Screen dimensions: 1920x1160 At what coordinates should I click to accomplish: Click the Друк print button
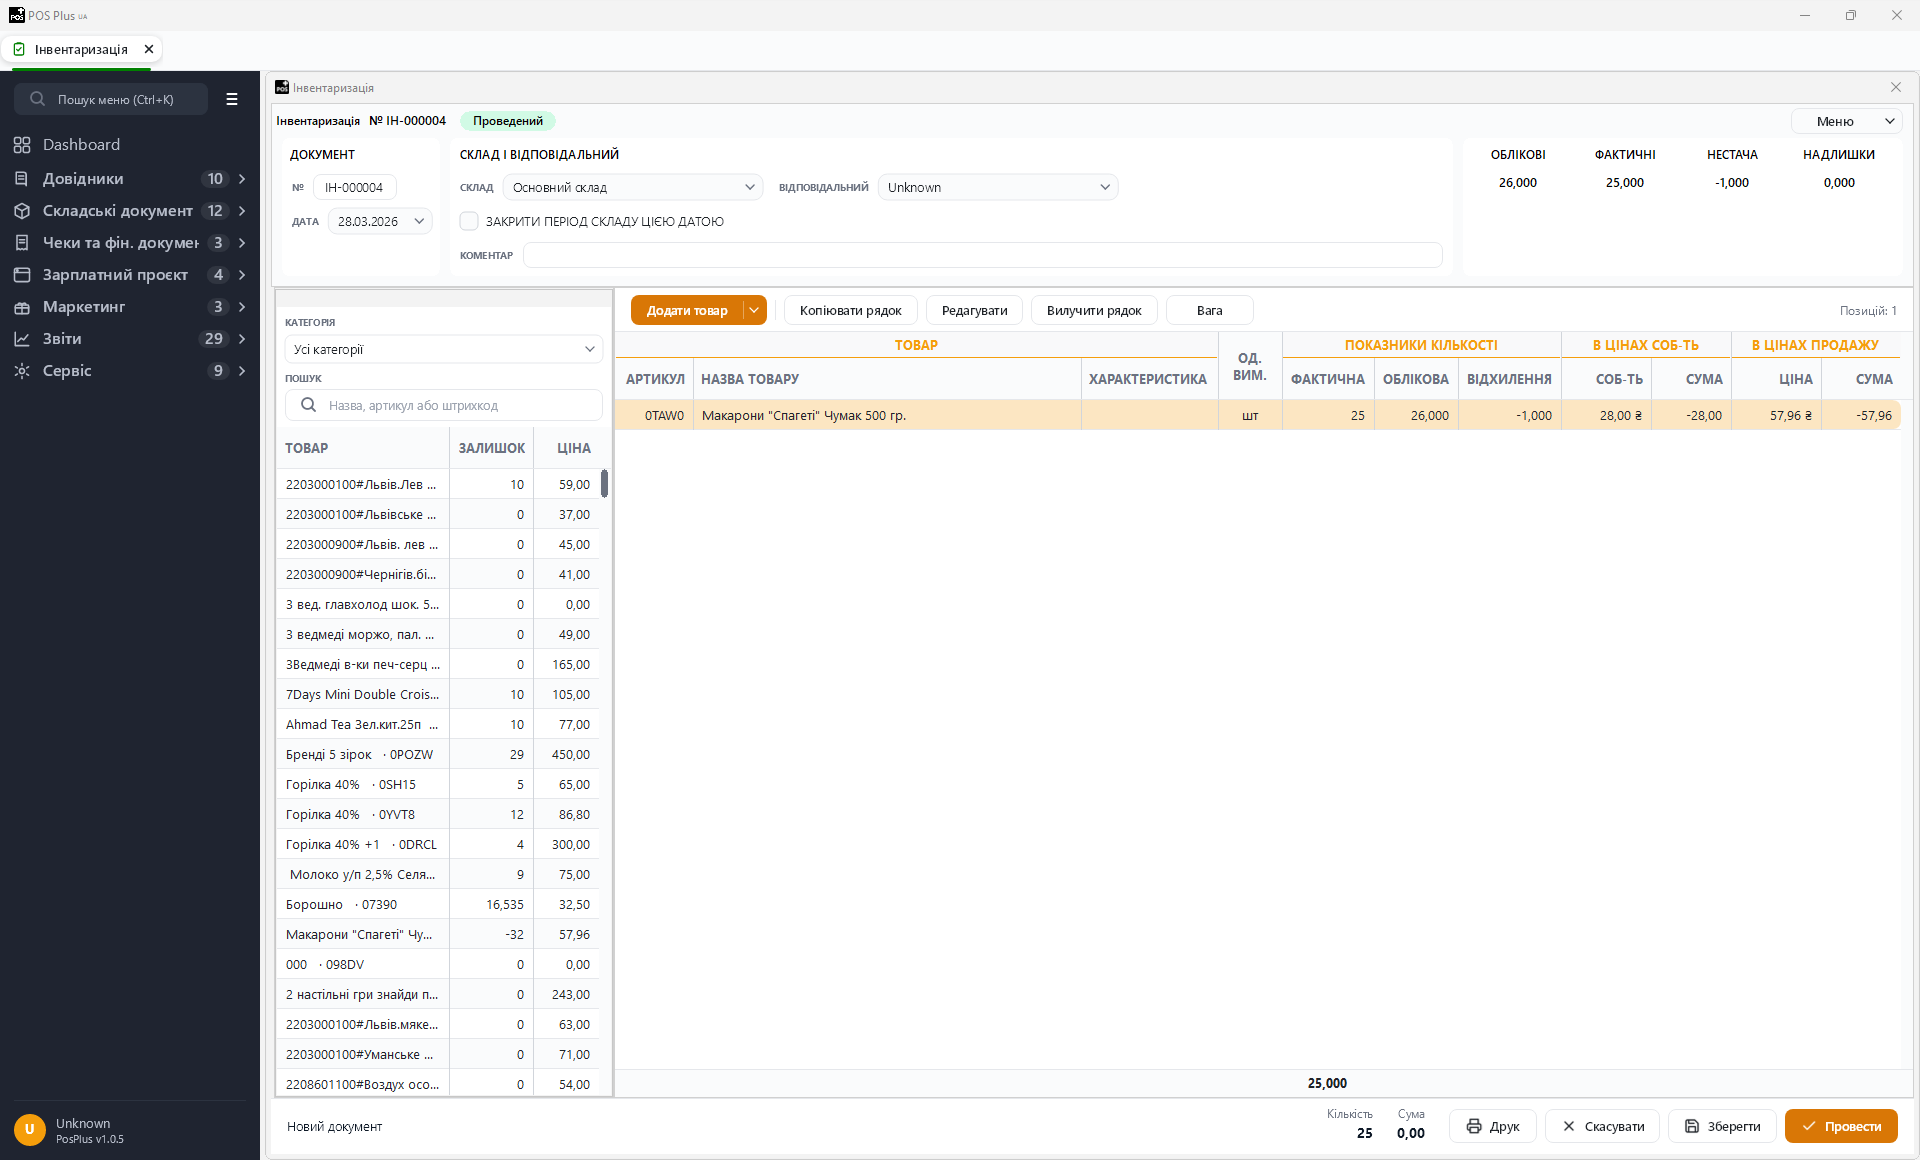1493,1126
